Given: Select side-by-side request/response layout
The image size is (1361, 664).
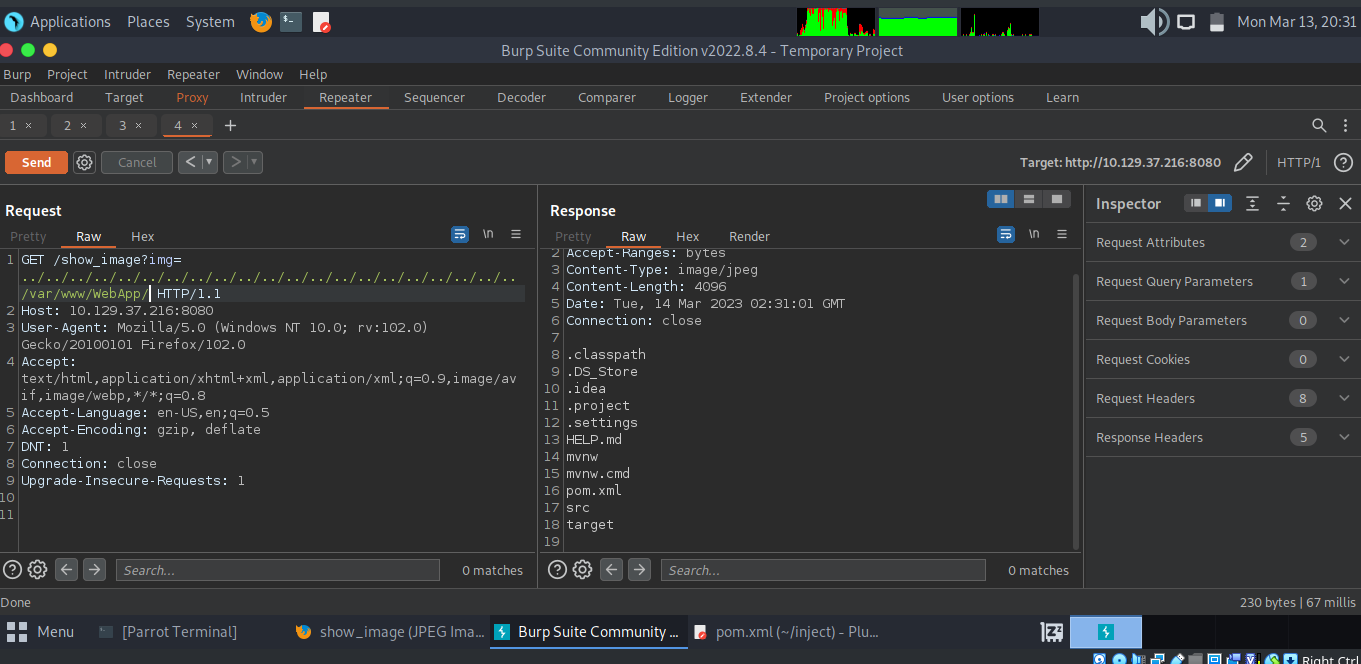Looking at the screenshot, I should click(x=1001, y=199).
